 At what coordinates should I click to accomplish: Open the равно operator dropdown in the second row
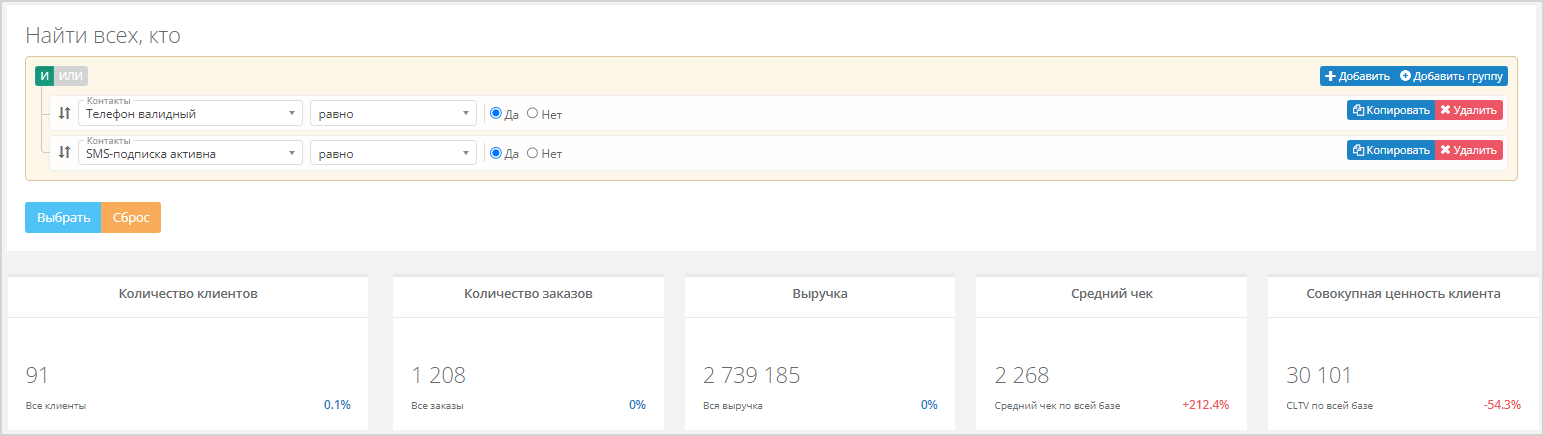(x=393, y=153)
